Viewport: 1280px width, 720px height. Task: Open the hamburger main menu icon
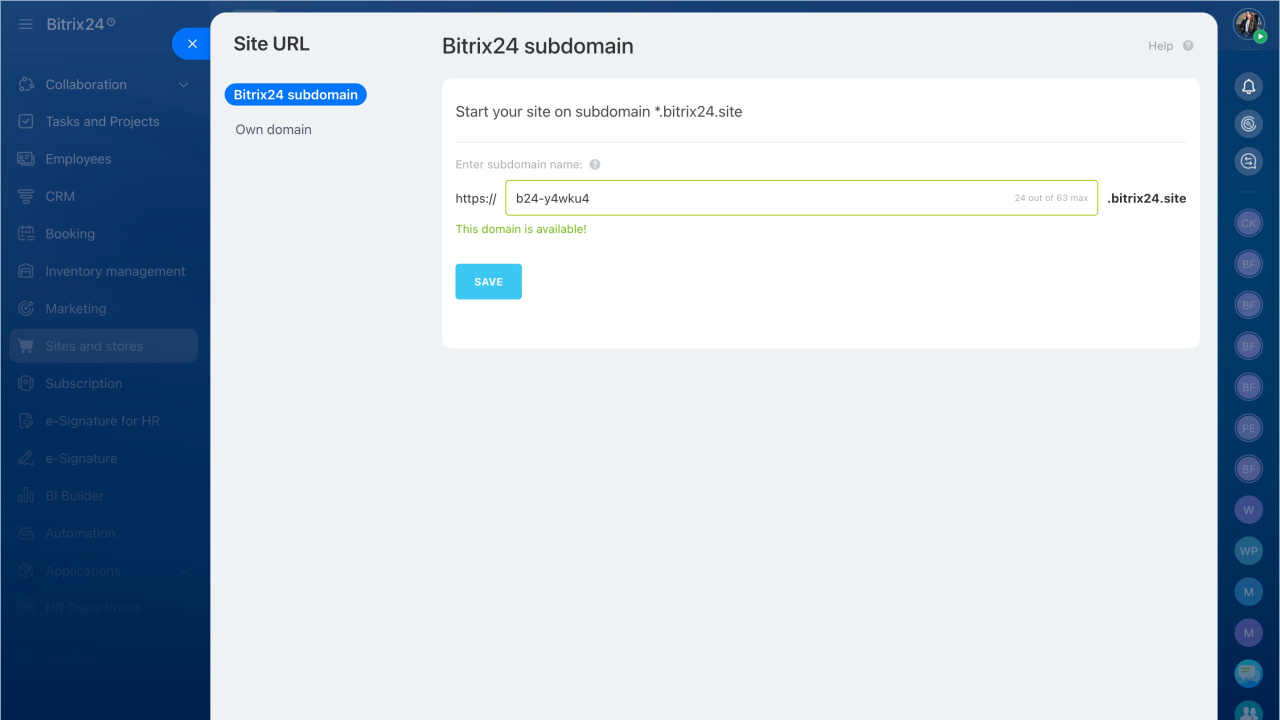26,24
